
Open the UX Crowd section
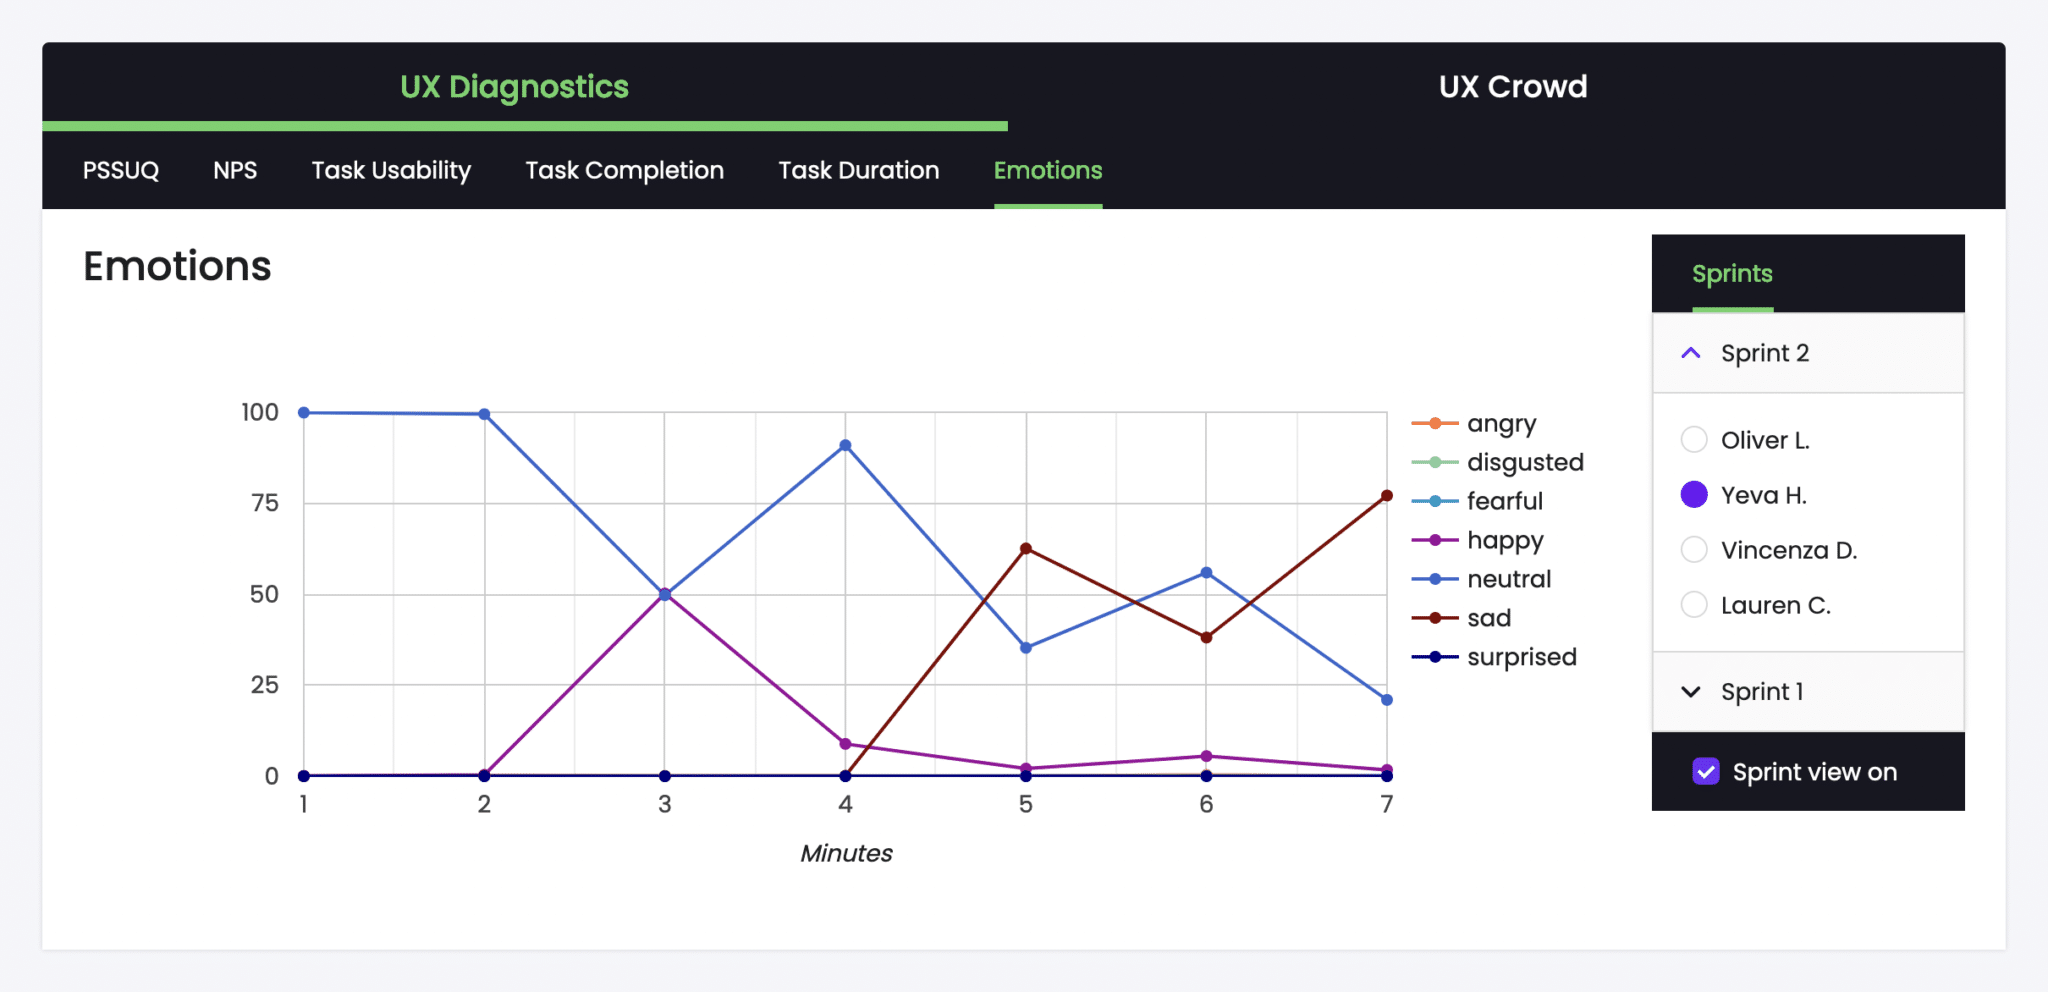(1512, 87)
